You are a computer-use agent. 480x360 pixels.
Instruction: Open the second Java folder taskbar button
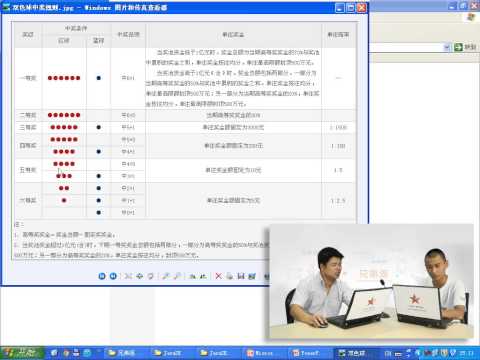[218, 353]
